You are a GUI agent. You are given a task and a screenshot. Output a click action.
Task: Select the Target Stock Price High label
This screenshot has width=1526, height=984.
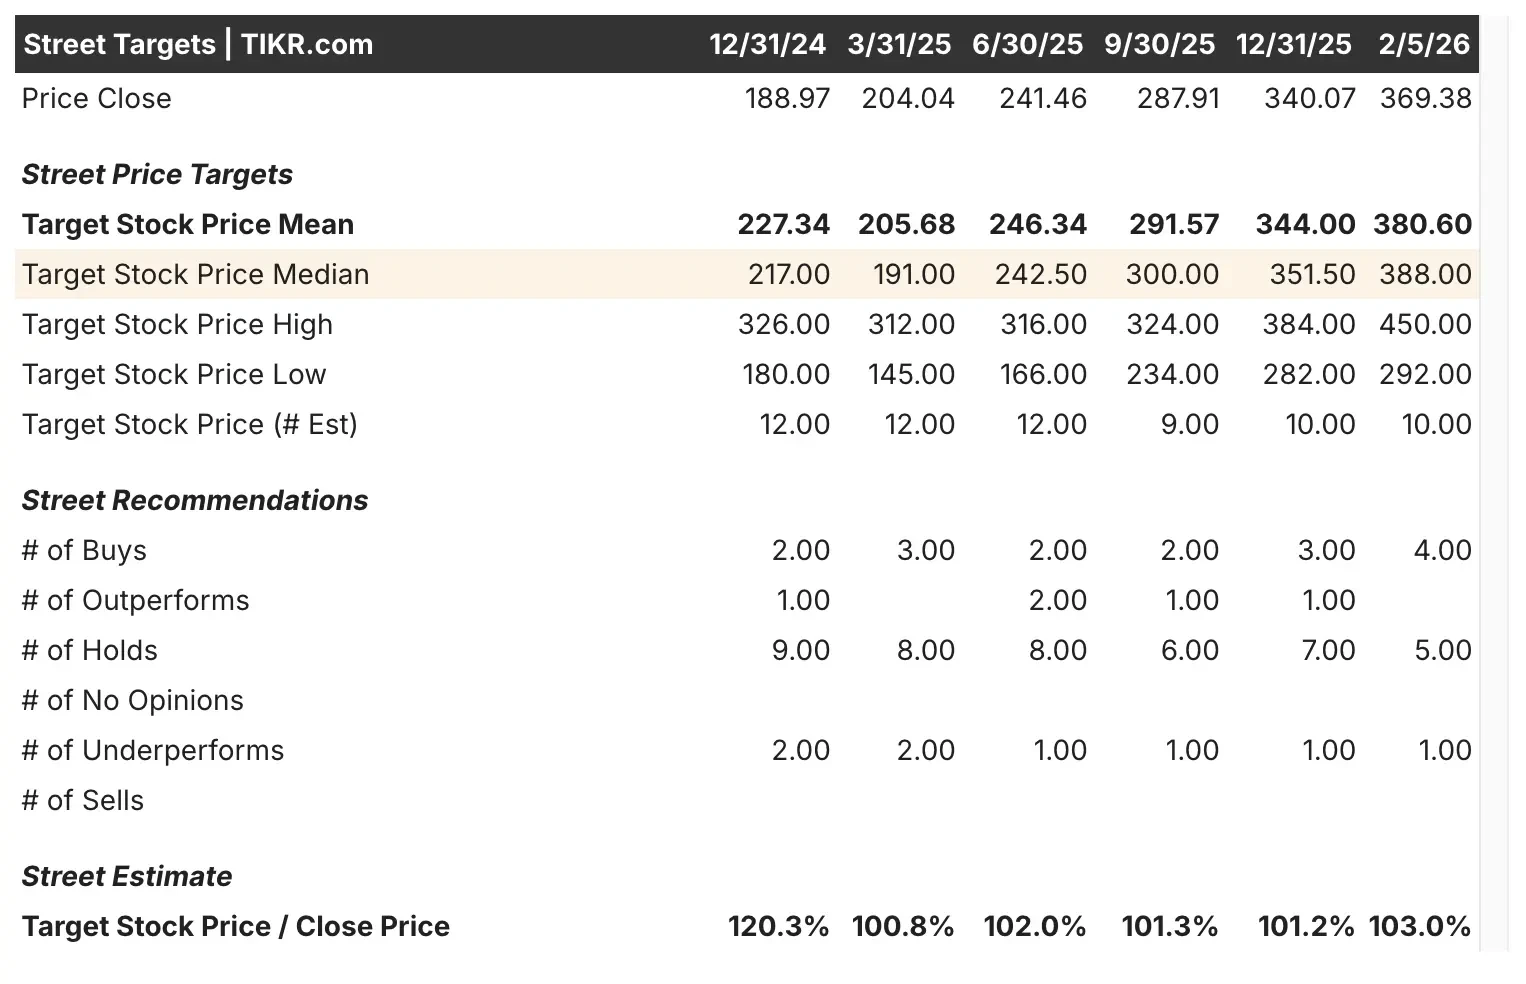[177, 324]
